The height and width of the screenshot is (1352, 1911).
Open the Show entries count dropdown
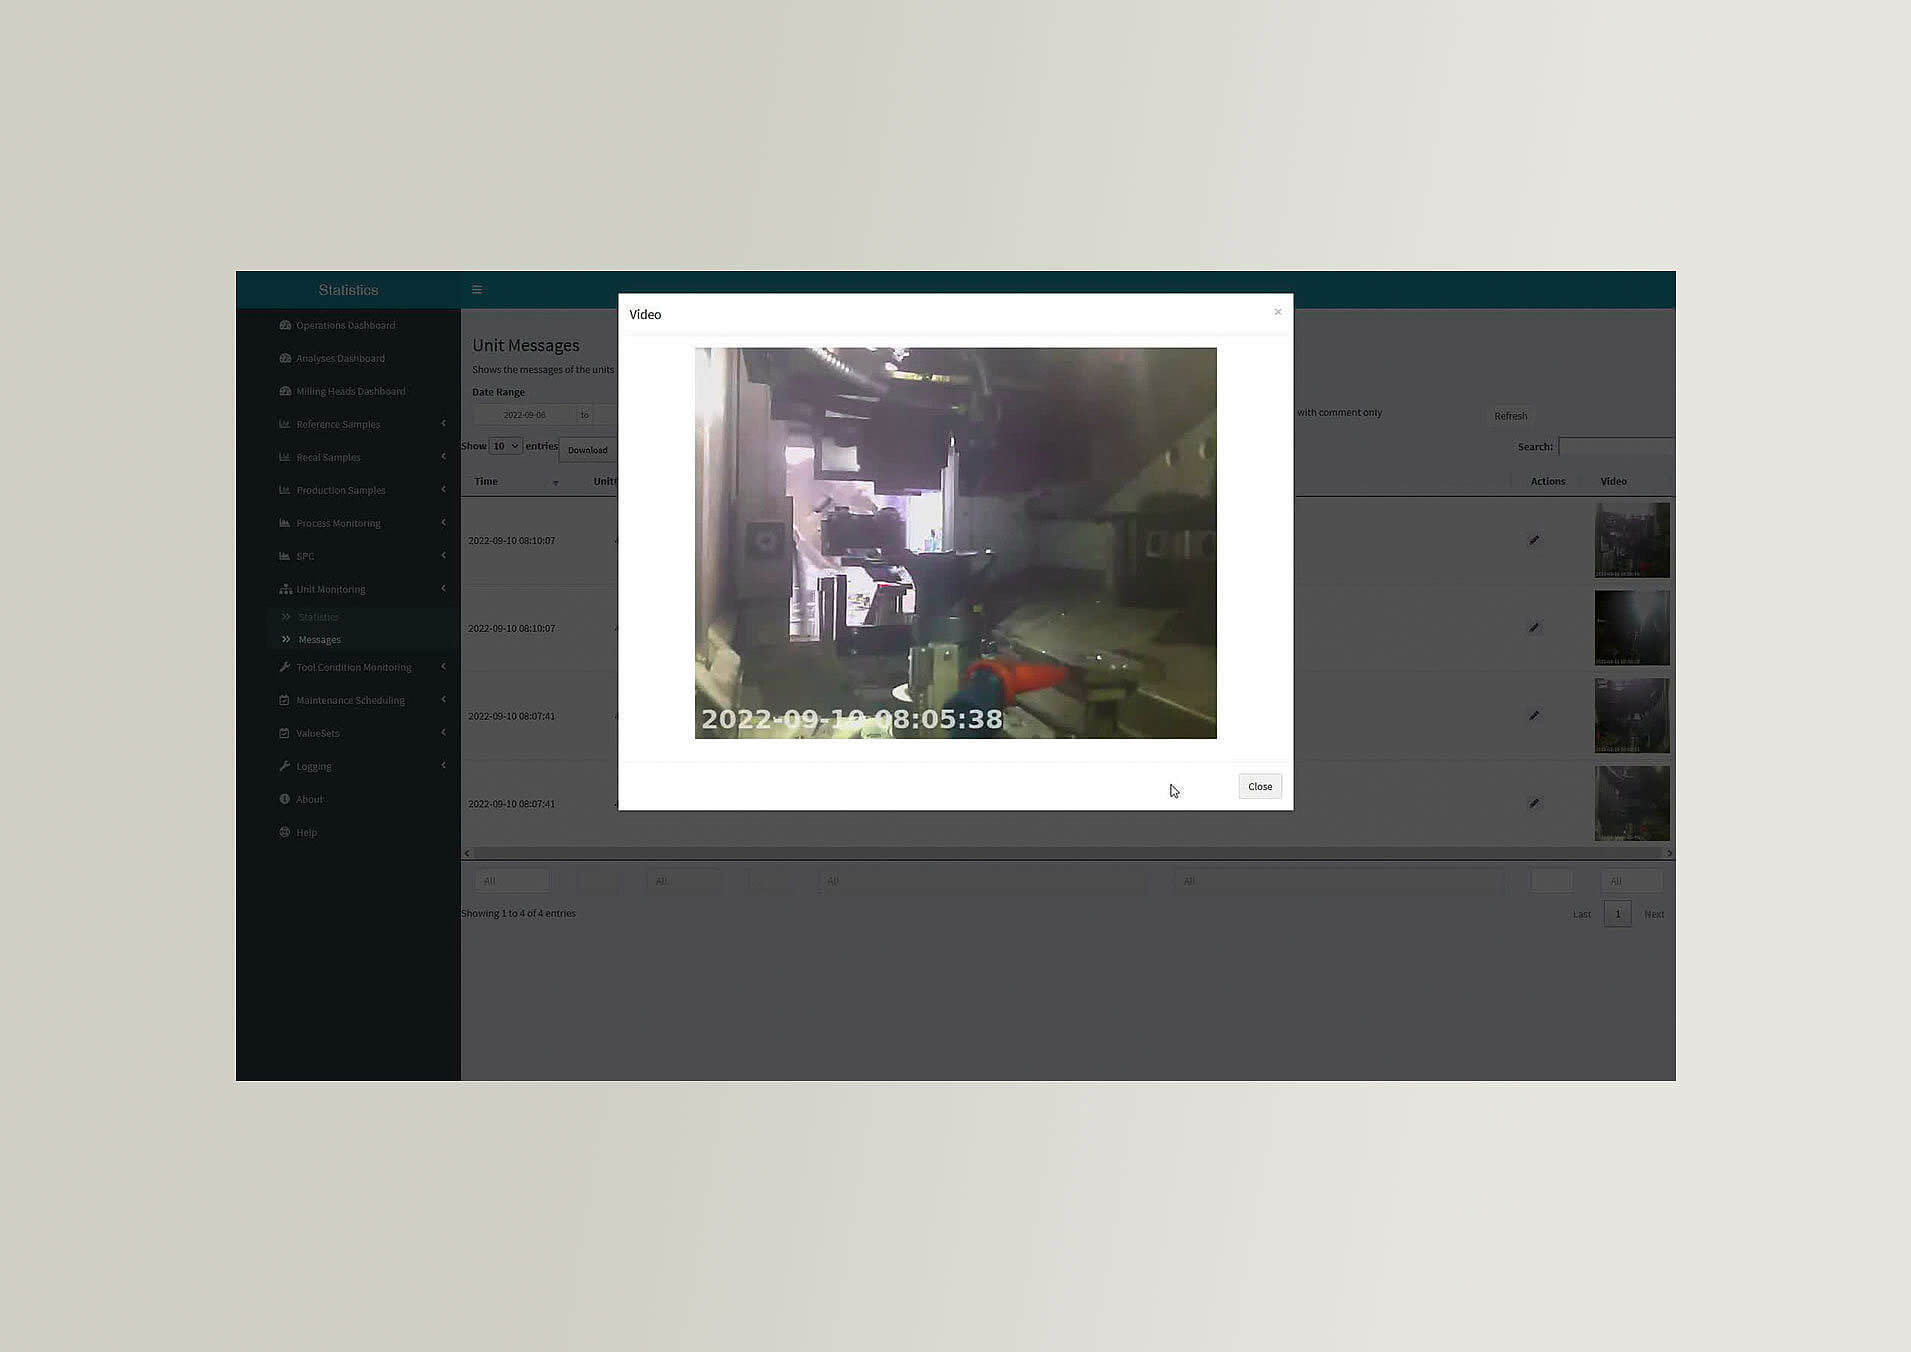tap(505, 446)
